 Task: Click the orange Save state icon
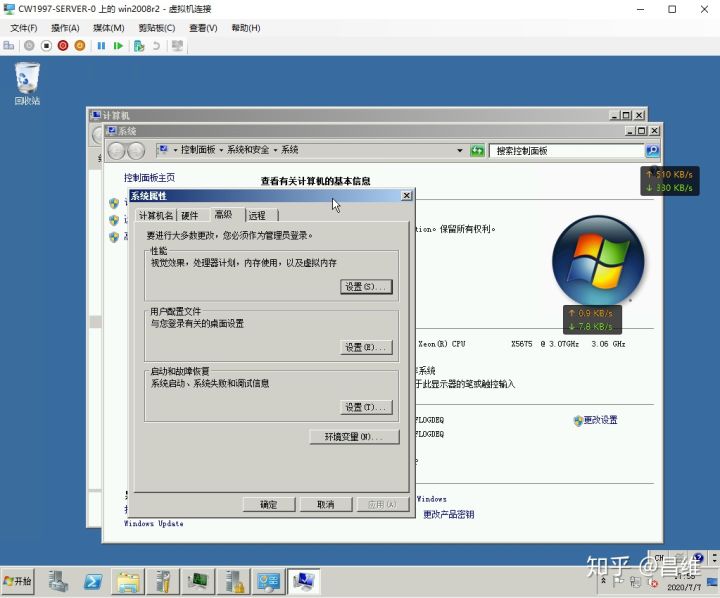tap(79, 45)
